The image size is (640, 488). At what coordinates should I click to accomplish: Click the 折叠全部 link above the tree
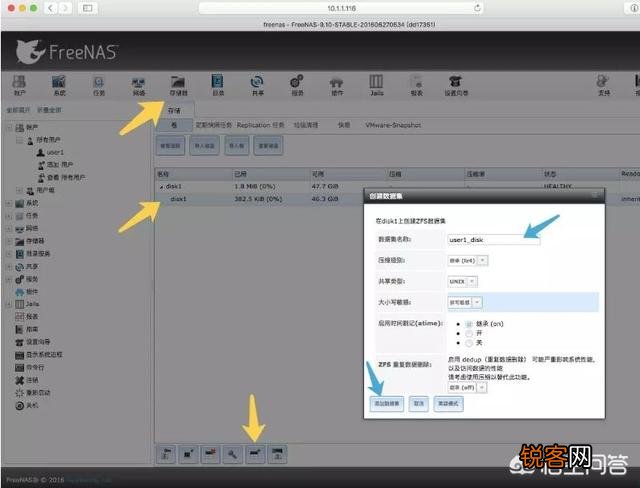49,110
